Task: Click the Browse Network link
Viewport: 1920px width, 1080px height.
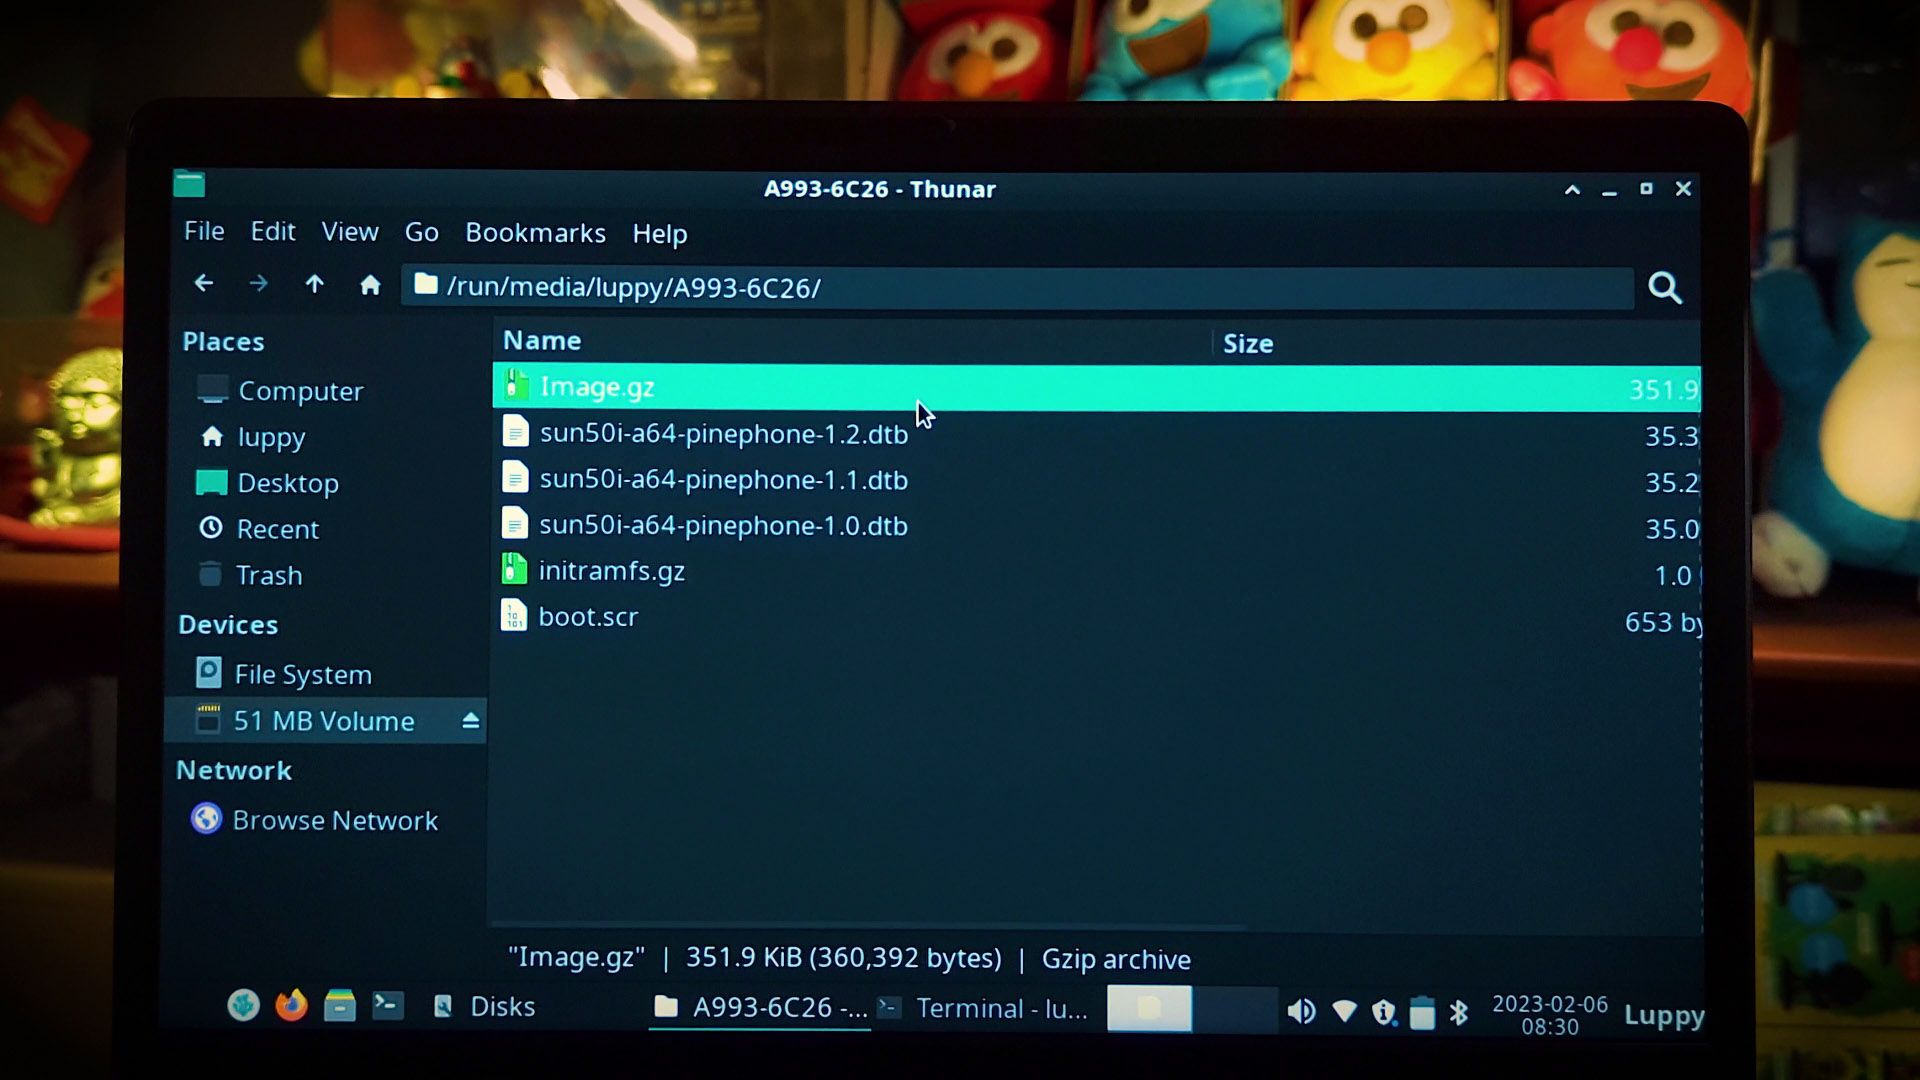Action: point(332,820)
